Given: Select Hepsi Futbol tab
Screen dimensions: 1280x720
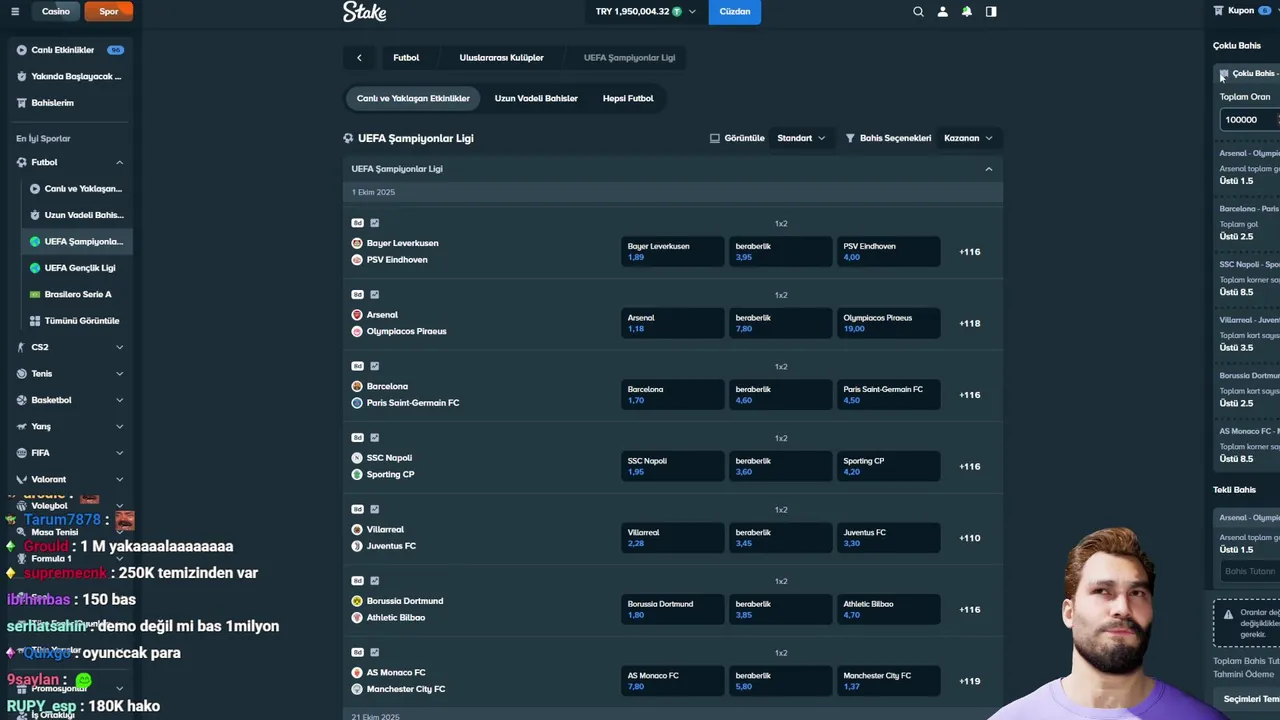Looking at the screenshot, I should click(628, 98).
